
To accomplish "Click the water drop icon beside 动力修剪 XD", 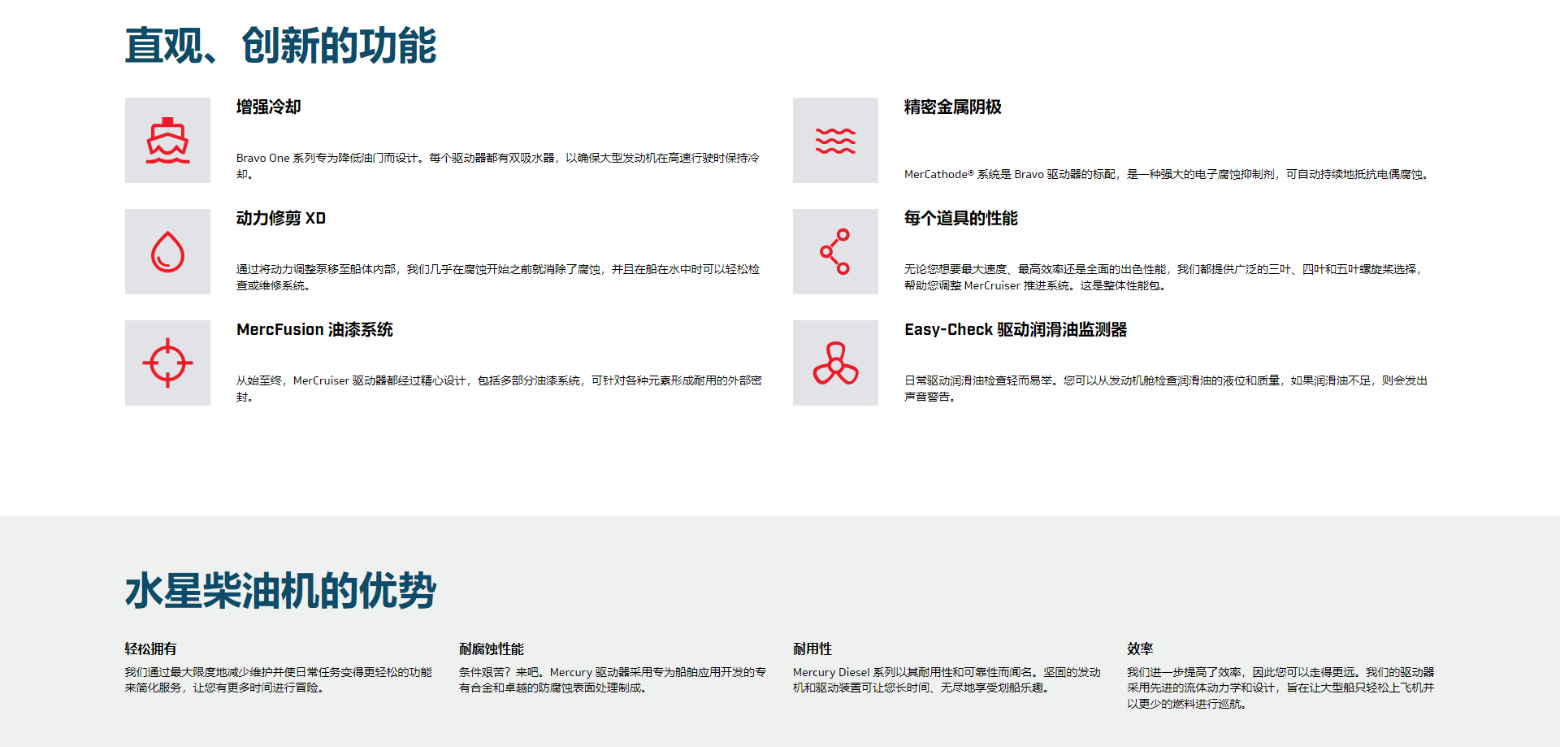I will click(x=167, y=251).
